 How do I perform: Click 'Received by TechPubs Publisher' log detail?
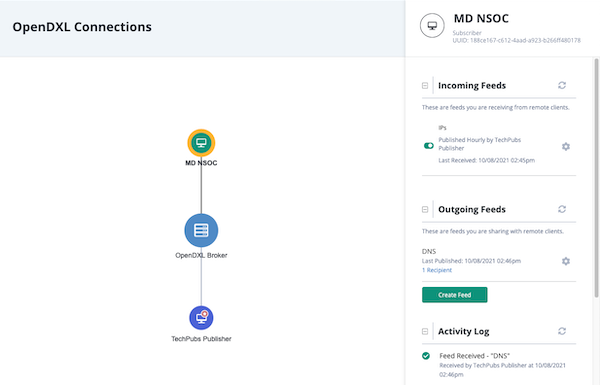click(x=502, y=370)
